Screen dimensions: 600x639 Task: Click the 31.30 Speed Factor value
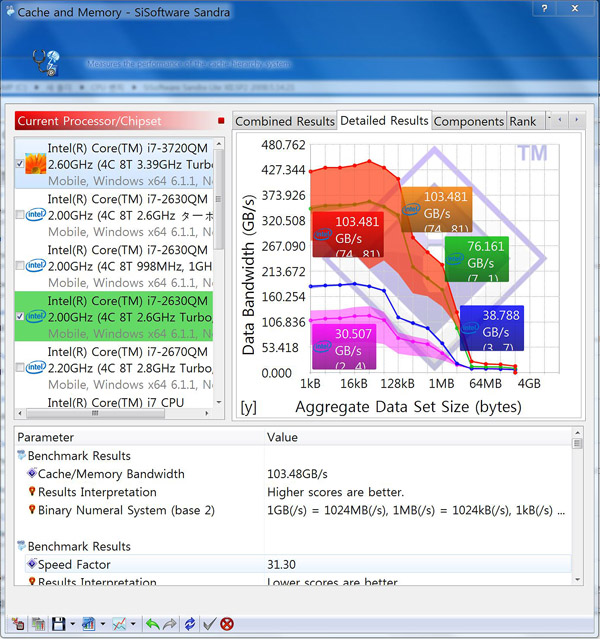281,564
